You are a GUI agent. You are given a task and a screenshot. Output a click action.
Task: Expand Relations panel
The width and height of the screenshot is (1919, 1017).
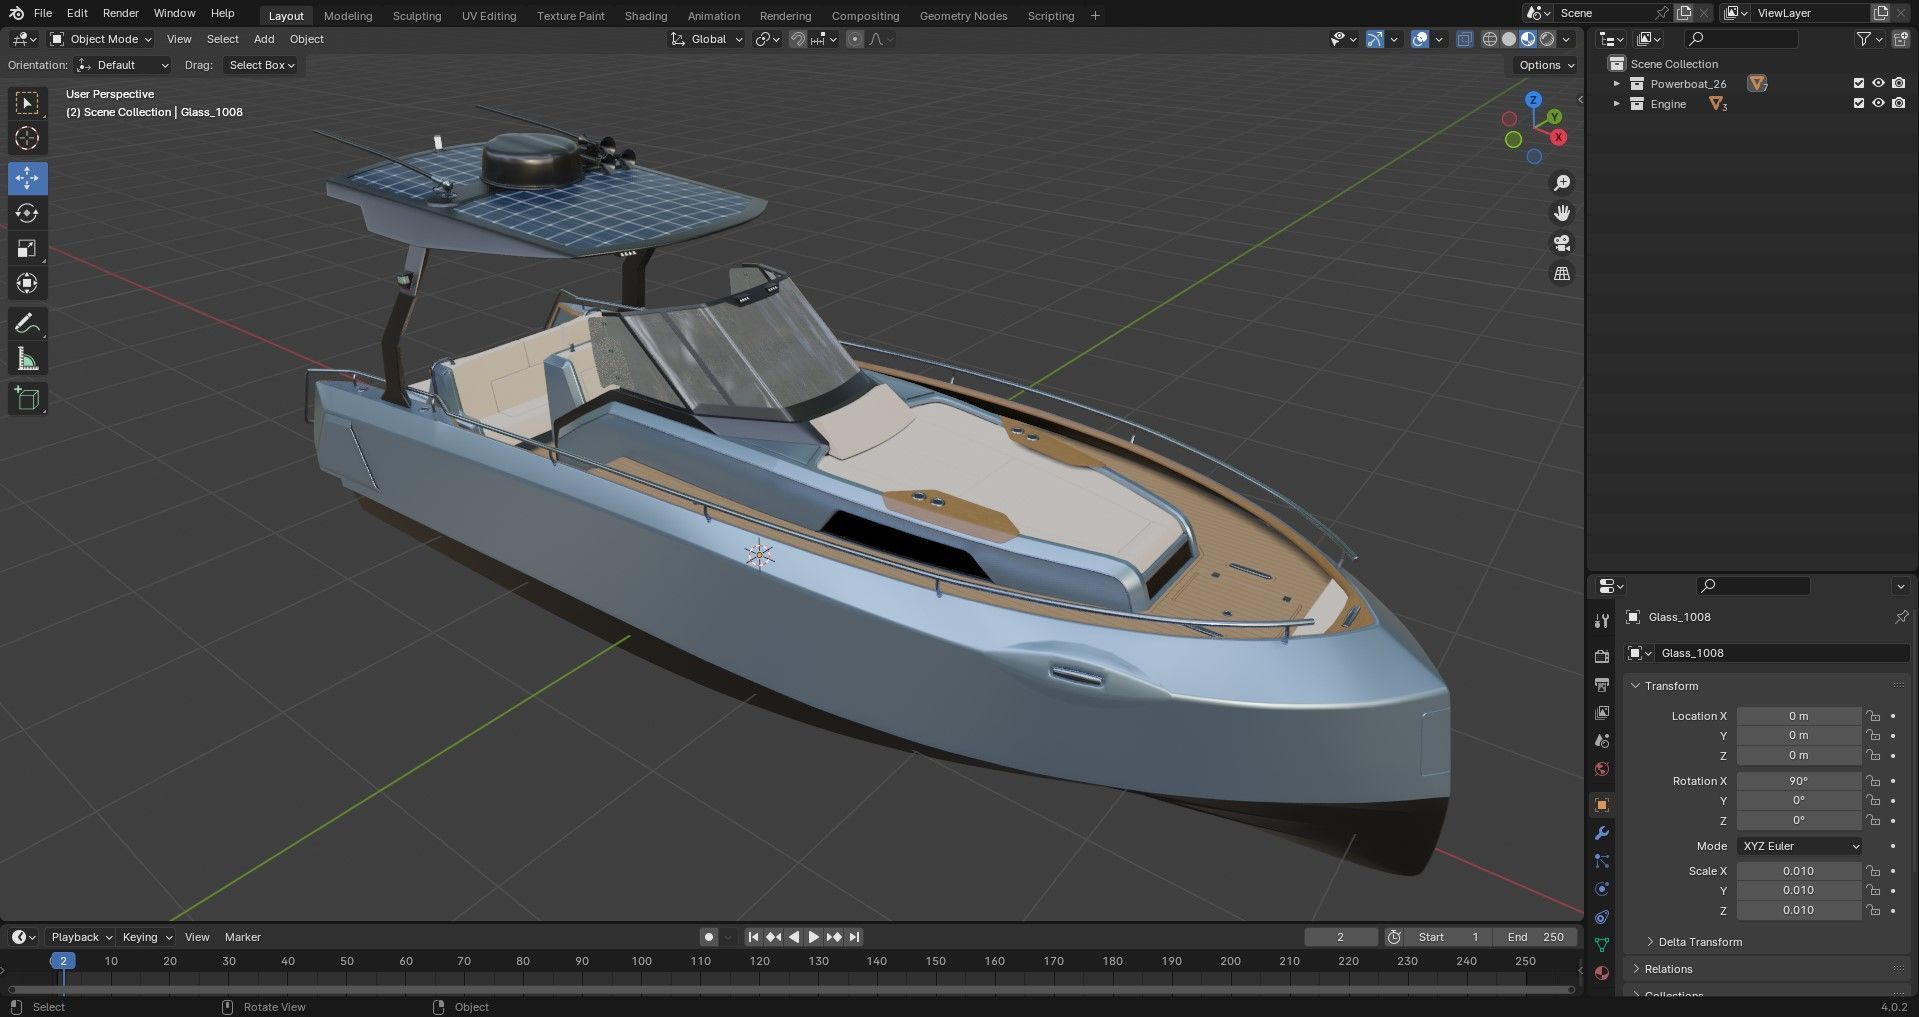(1668, 969)
